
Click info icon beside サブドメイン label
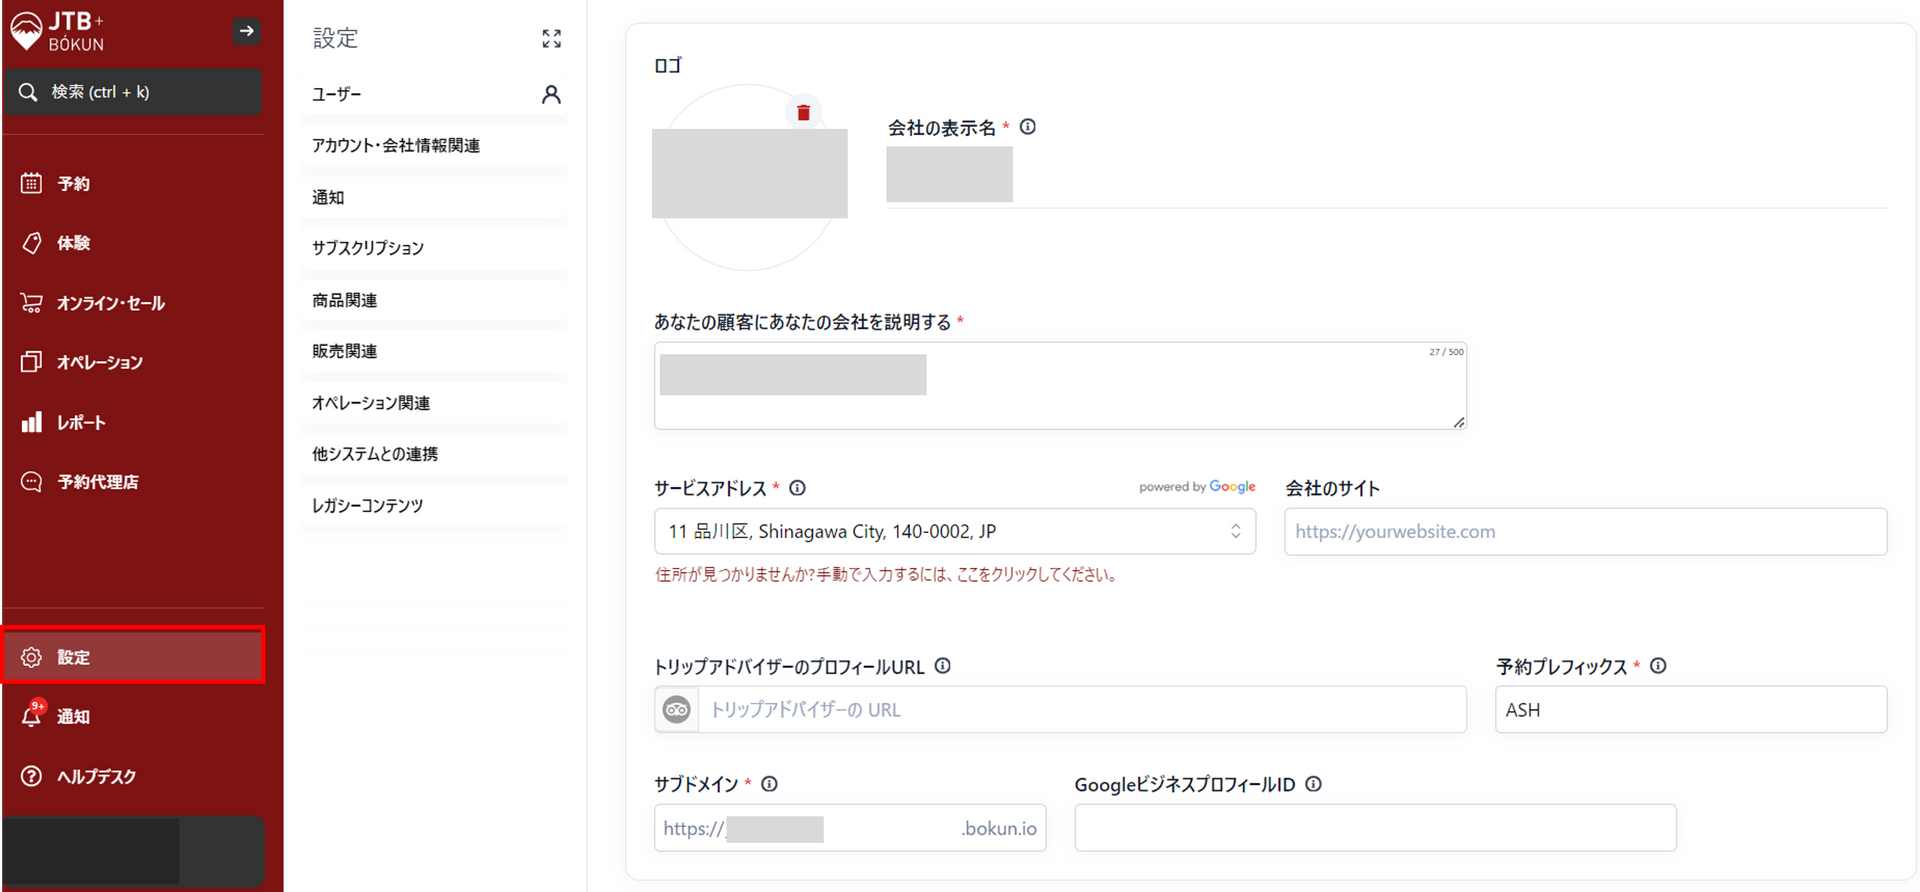[769, 784]
